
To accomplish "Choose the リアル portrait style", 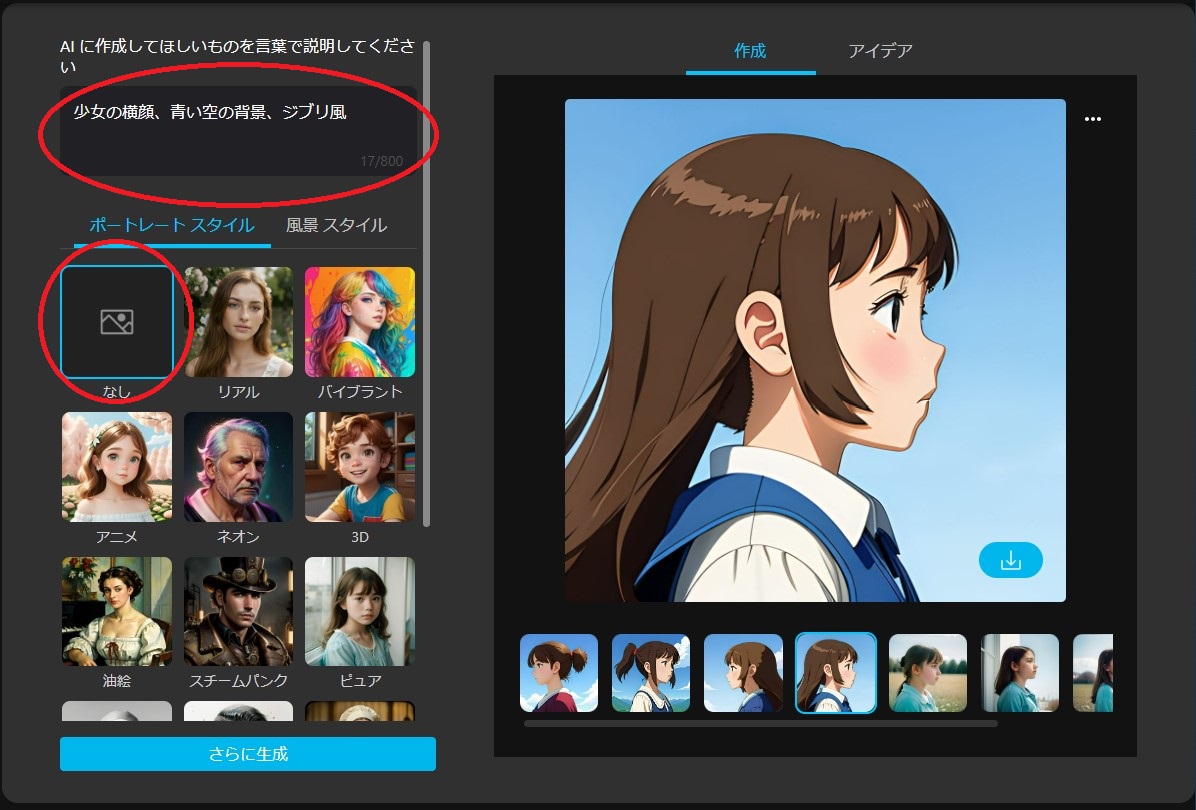I will [x=238, y=322].
